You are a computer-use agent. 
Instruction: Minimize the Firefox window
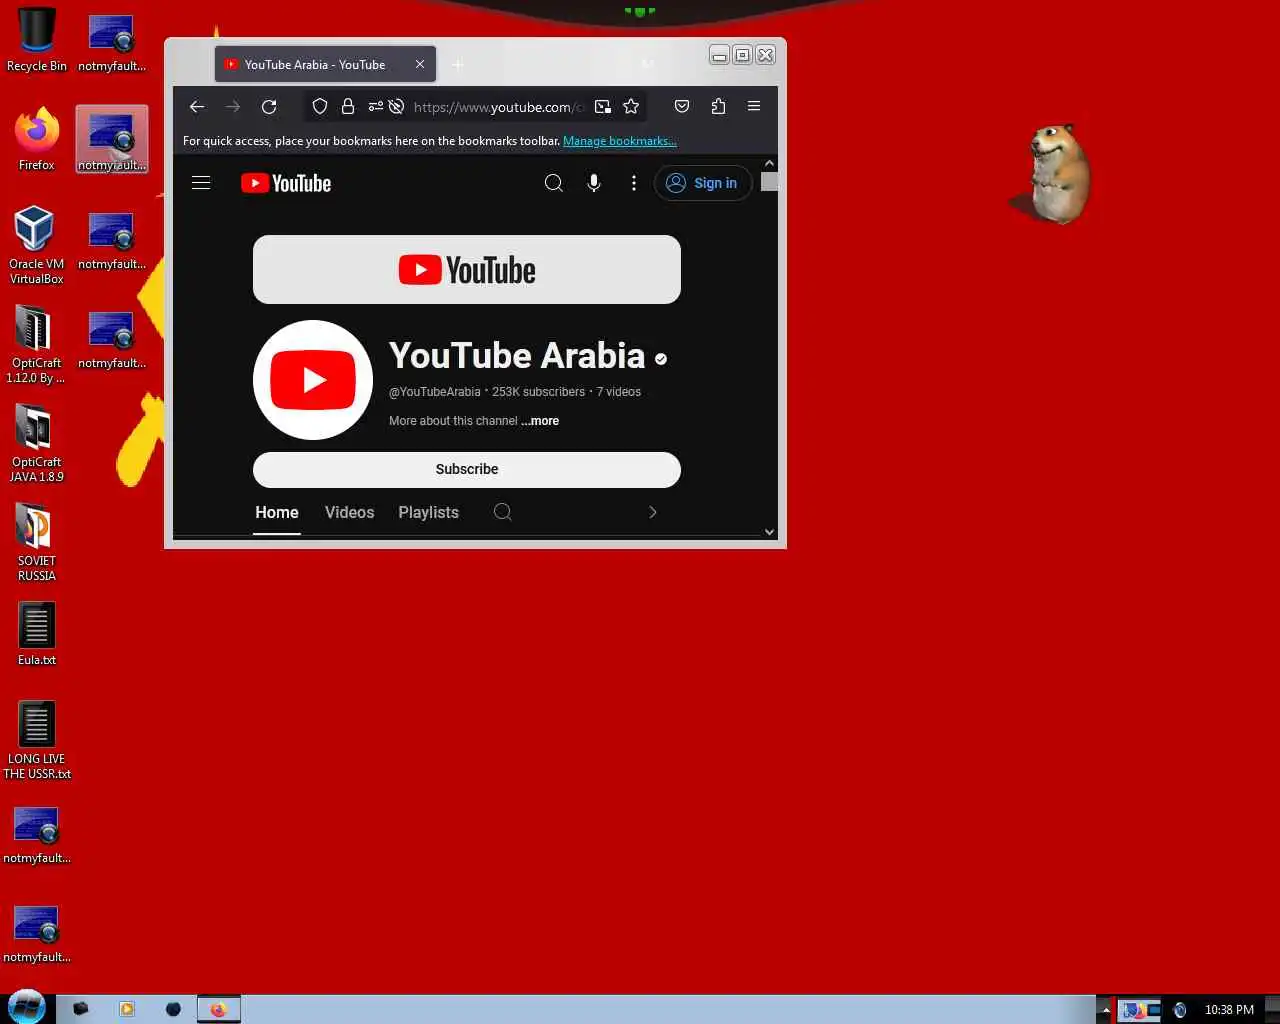pos(719,55)
